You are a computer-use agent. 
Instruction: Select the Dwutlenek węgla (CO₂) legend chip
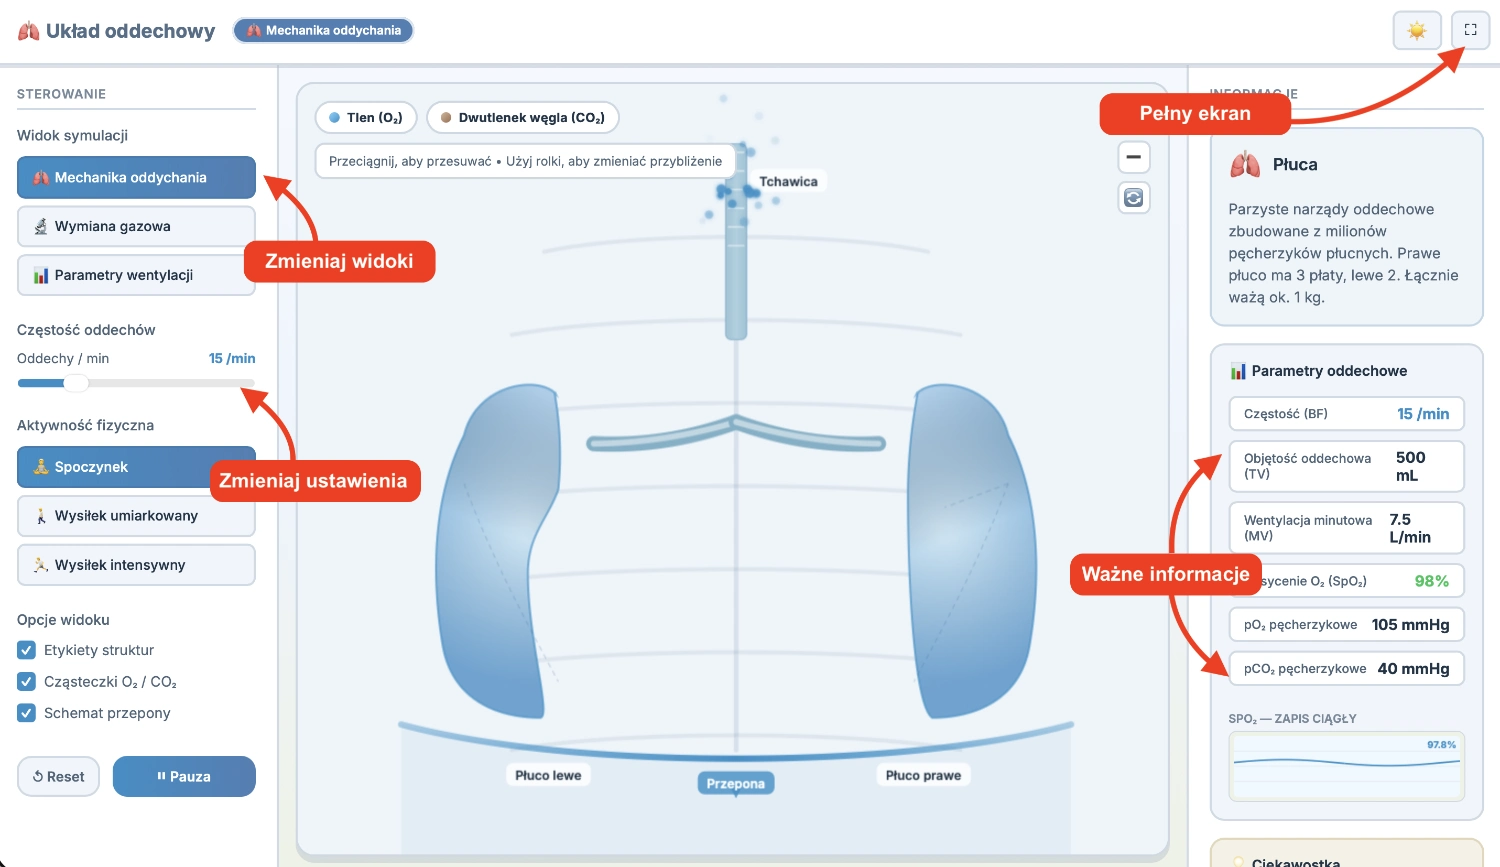[x=522, y=118]
